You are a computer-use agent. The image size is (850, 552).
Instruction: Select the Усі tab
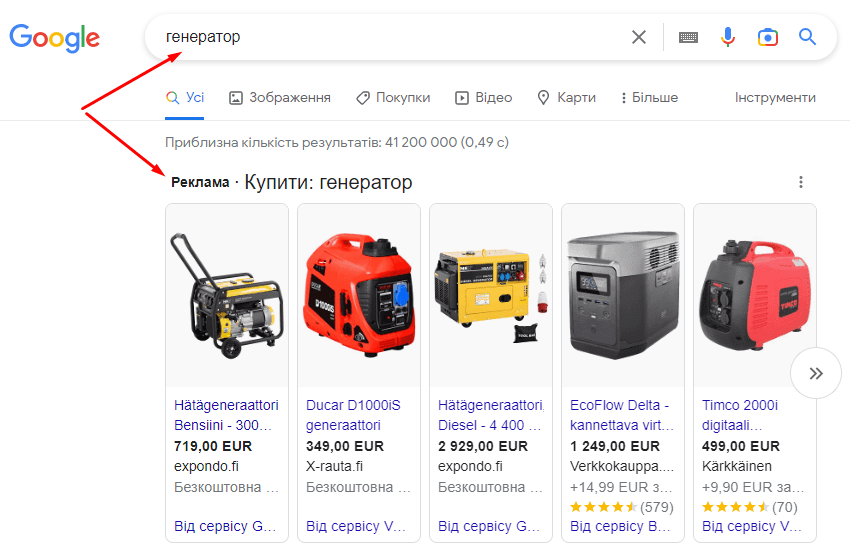[x=185, y=98]
